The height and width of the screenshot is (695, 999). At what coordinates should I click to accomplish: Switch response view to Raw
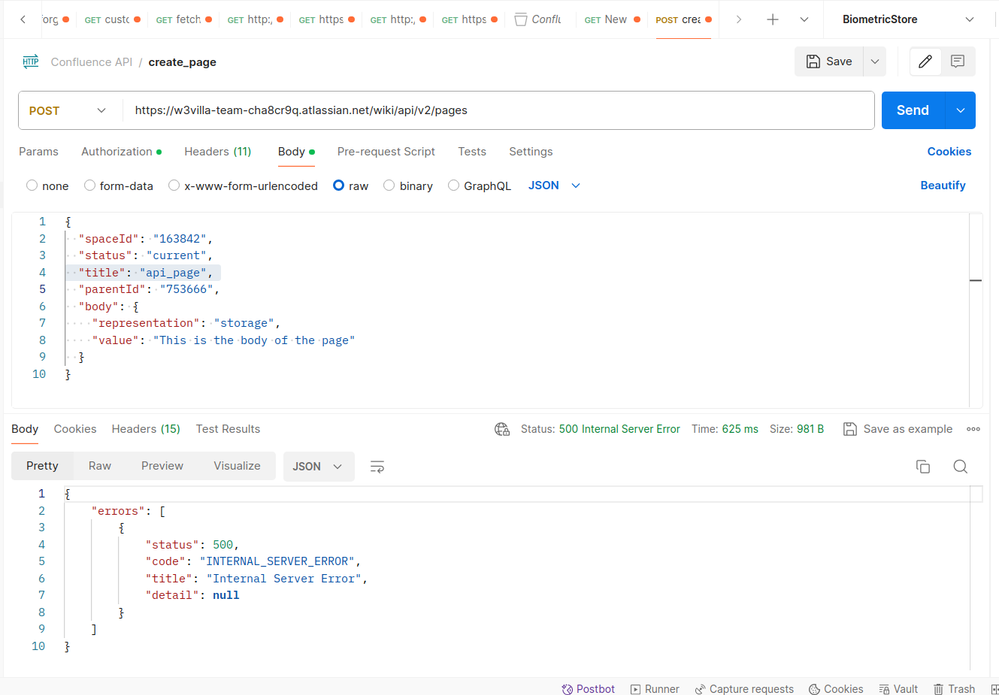pos(100,466)
